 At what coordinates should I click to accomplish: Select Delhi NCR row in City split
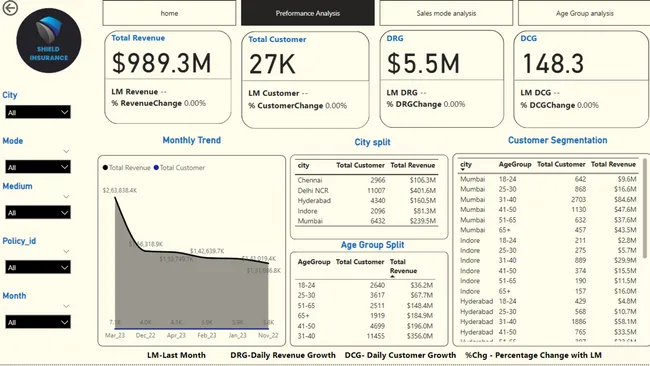pyautogui.click(x=366, y=191)
